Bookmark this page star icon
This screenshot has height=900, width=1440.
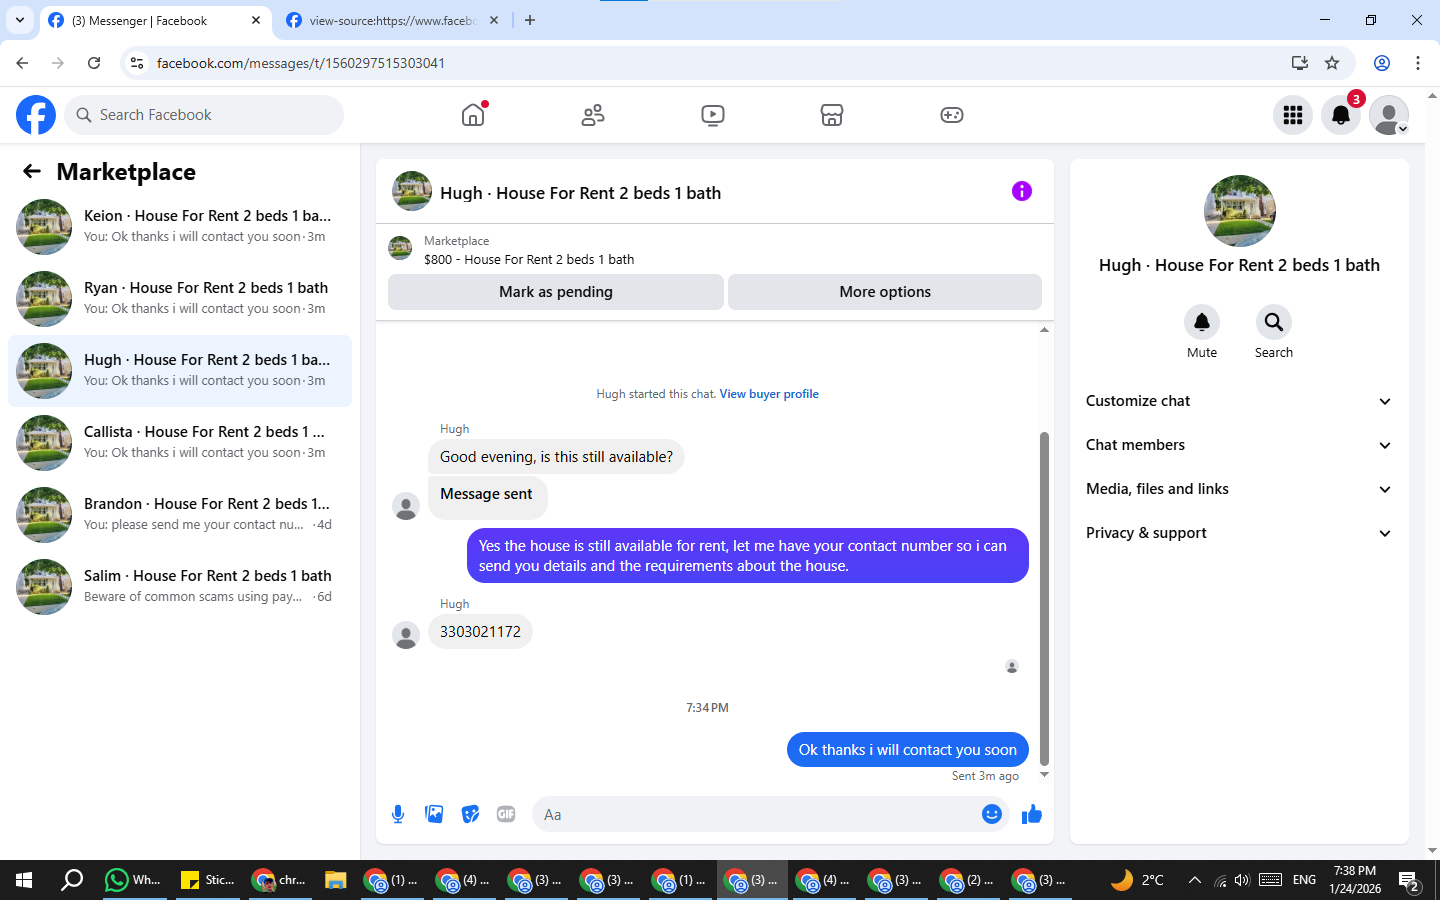tap(1332, 63)
